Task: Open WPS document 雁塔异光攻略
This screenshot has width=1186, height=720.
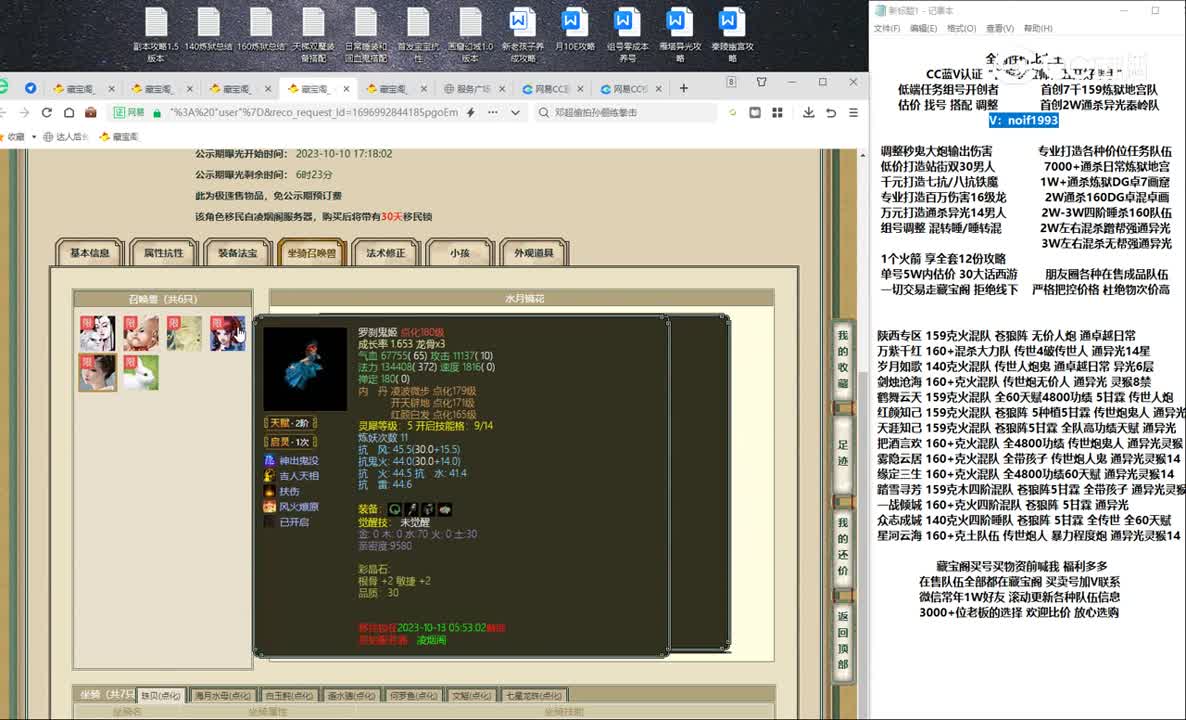Action: (679, 35)
